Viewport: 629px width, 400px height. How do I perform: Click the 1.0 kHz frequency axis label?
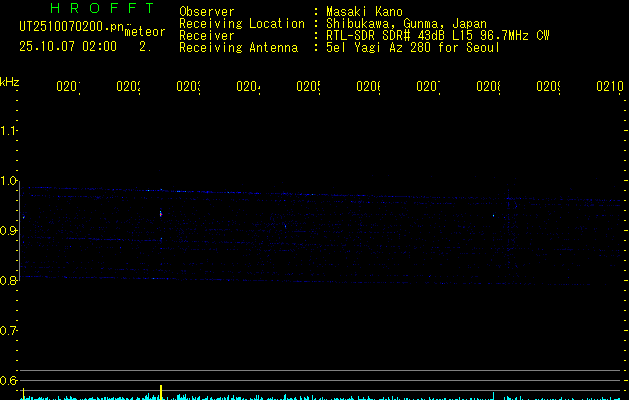[9, 181]
